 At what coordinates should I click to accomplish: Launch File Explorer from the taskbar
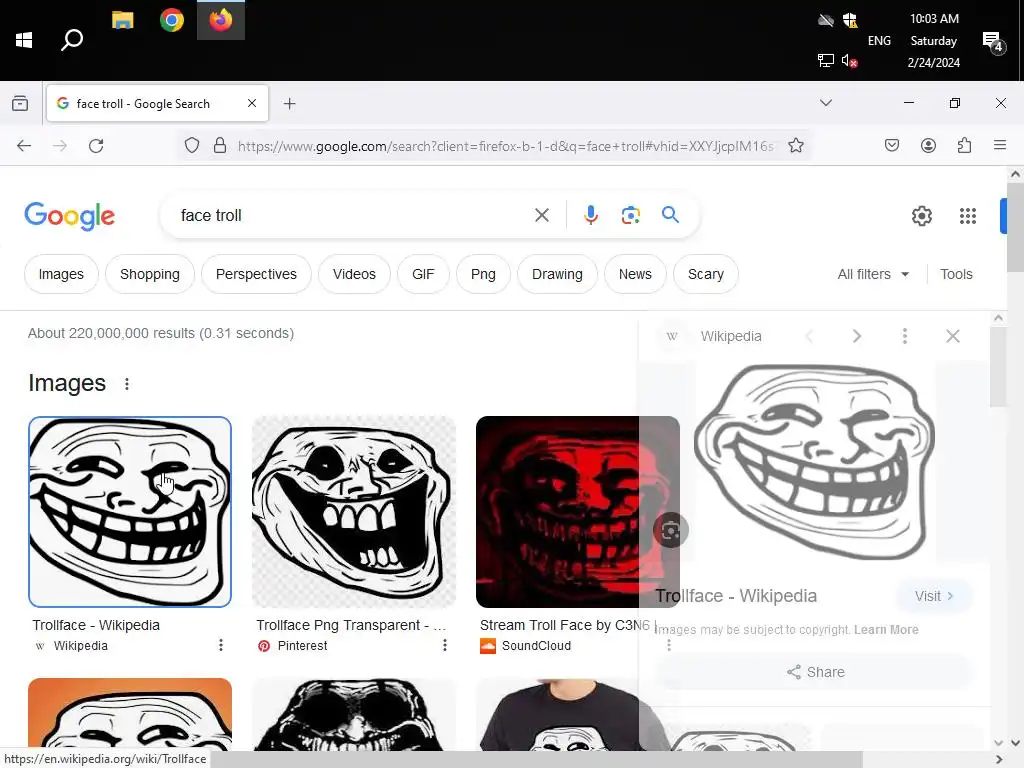pos(122,20)
